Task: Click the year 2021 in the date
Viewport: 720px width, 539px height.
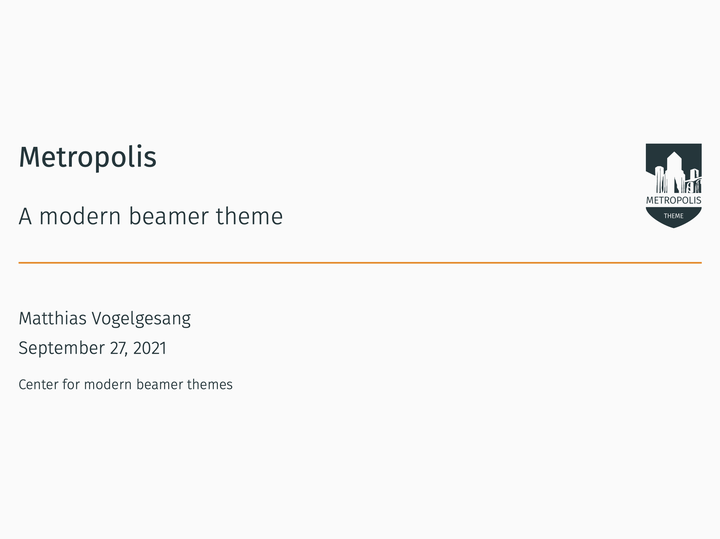Action: [149, 349]
